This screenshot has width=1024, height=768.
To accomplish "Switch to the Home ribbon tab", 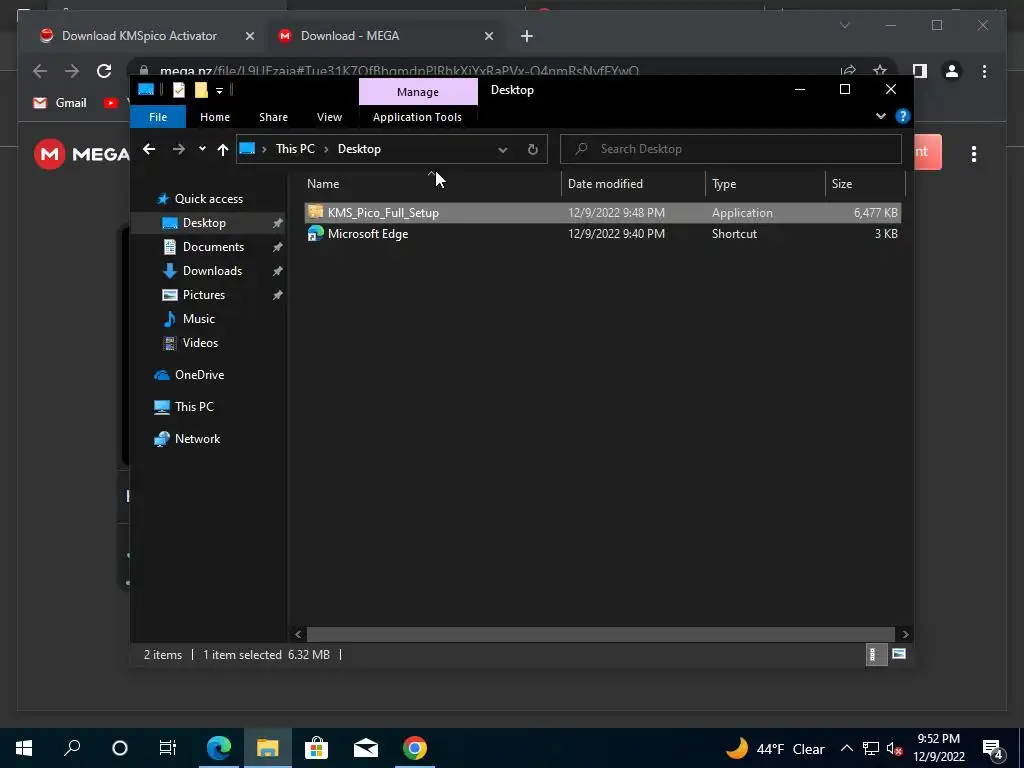I will click(215, 117).
